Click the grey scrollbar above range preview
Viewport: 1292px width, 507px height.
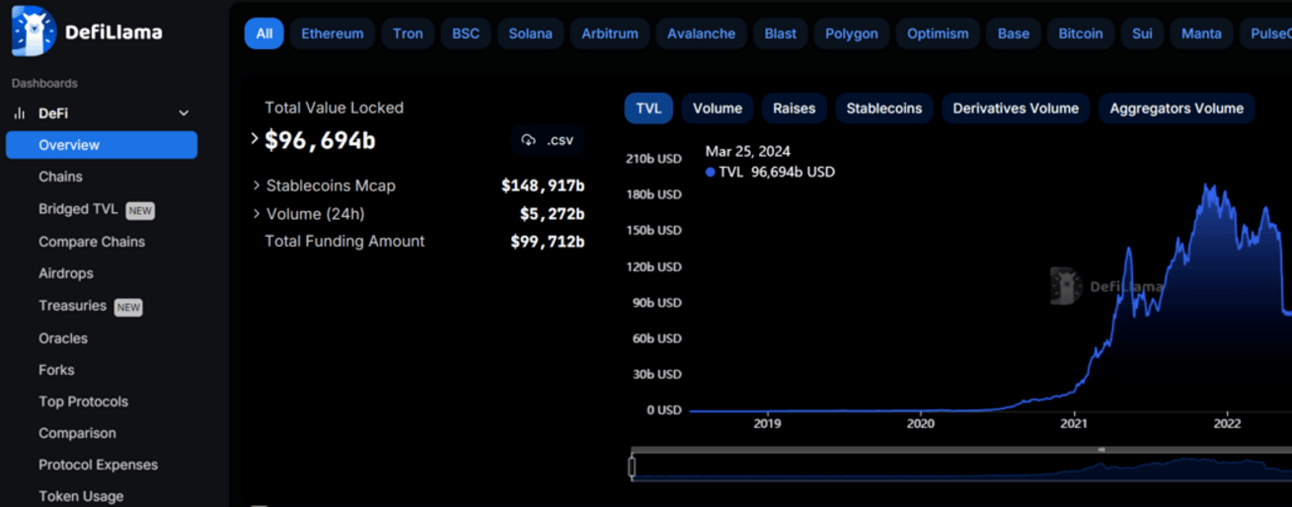[x=962, y=450]
